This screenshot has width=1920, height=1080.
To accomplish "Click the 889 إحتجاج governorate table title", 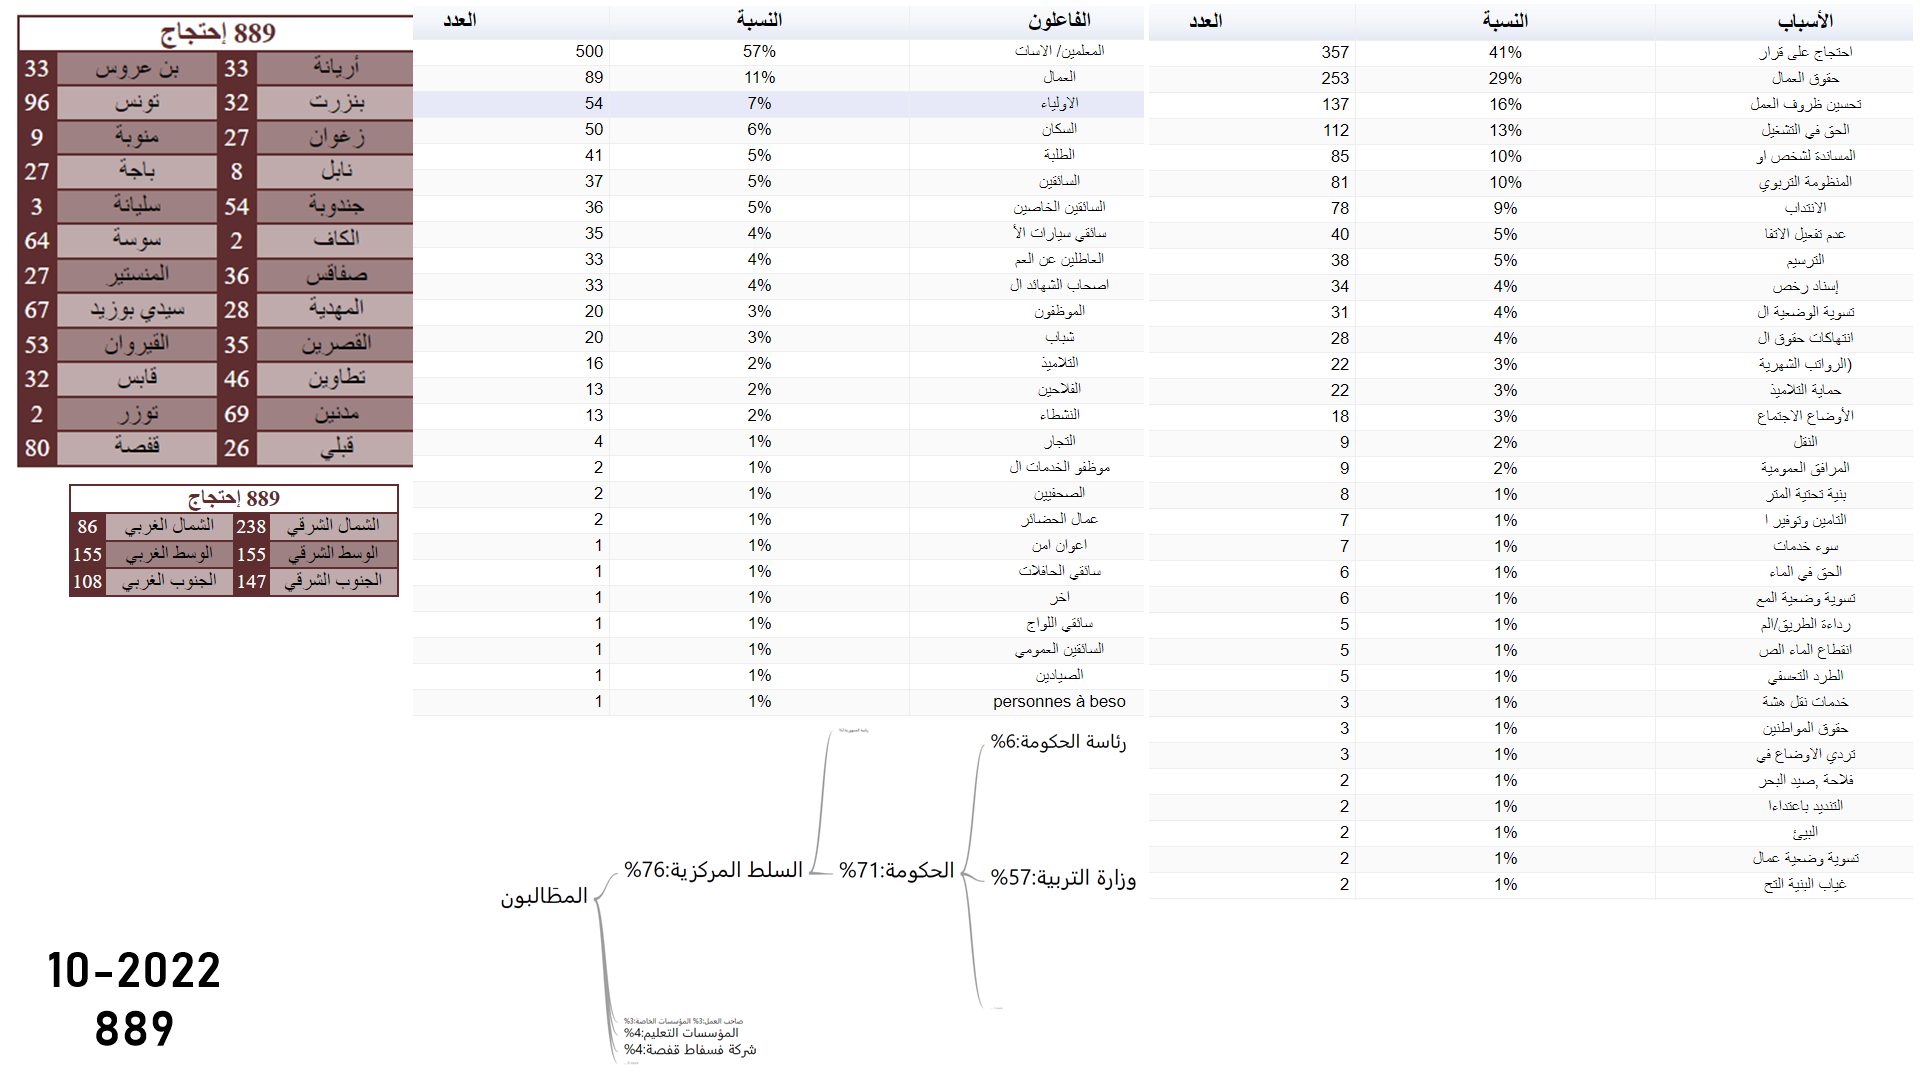I will (217, 33).
